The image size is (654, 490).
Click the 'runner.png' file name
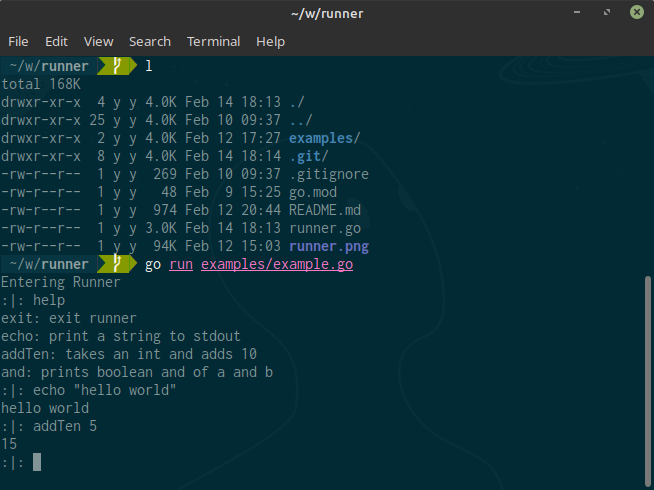(x=329, y=246)
